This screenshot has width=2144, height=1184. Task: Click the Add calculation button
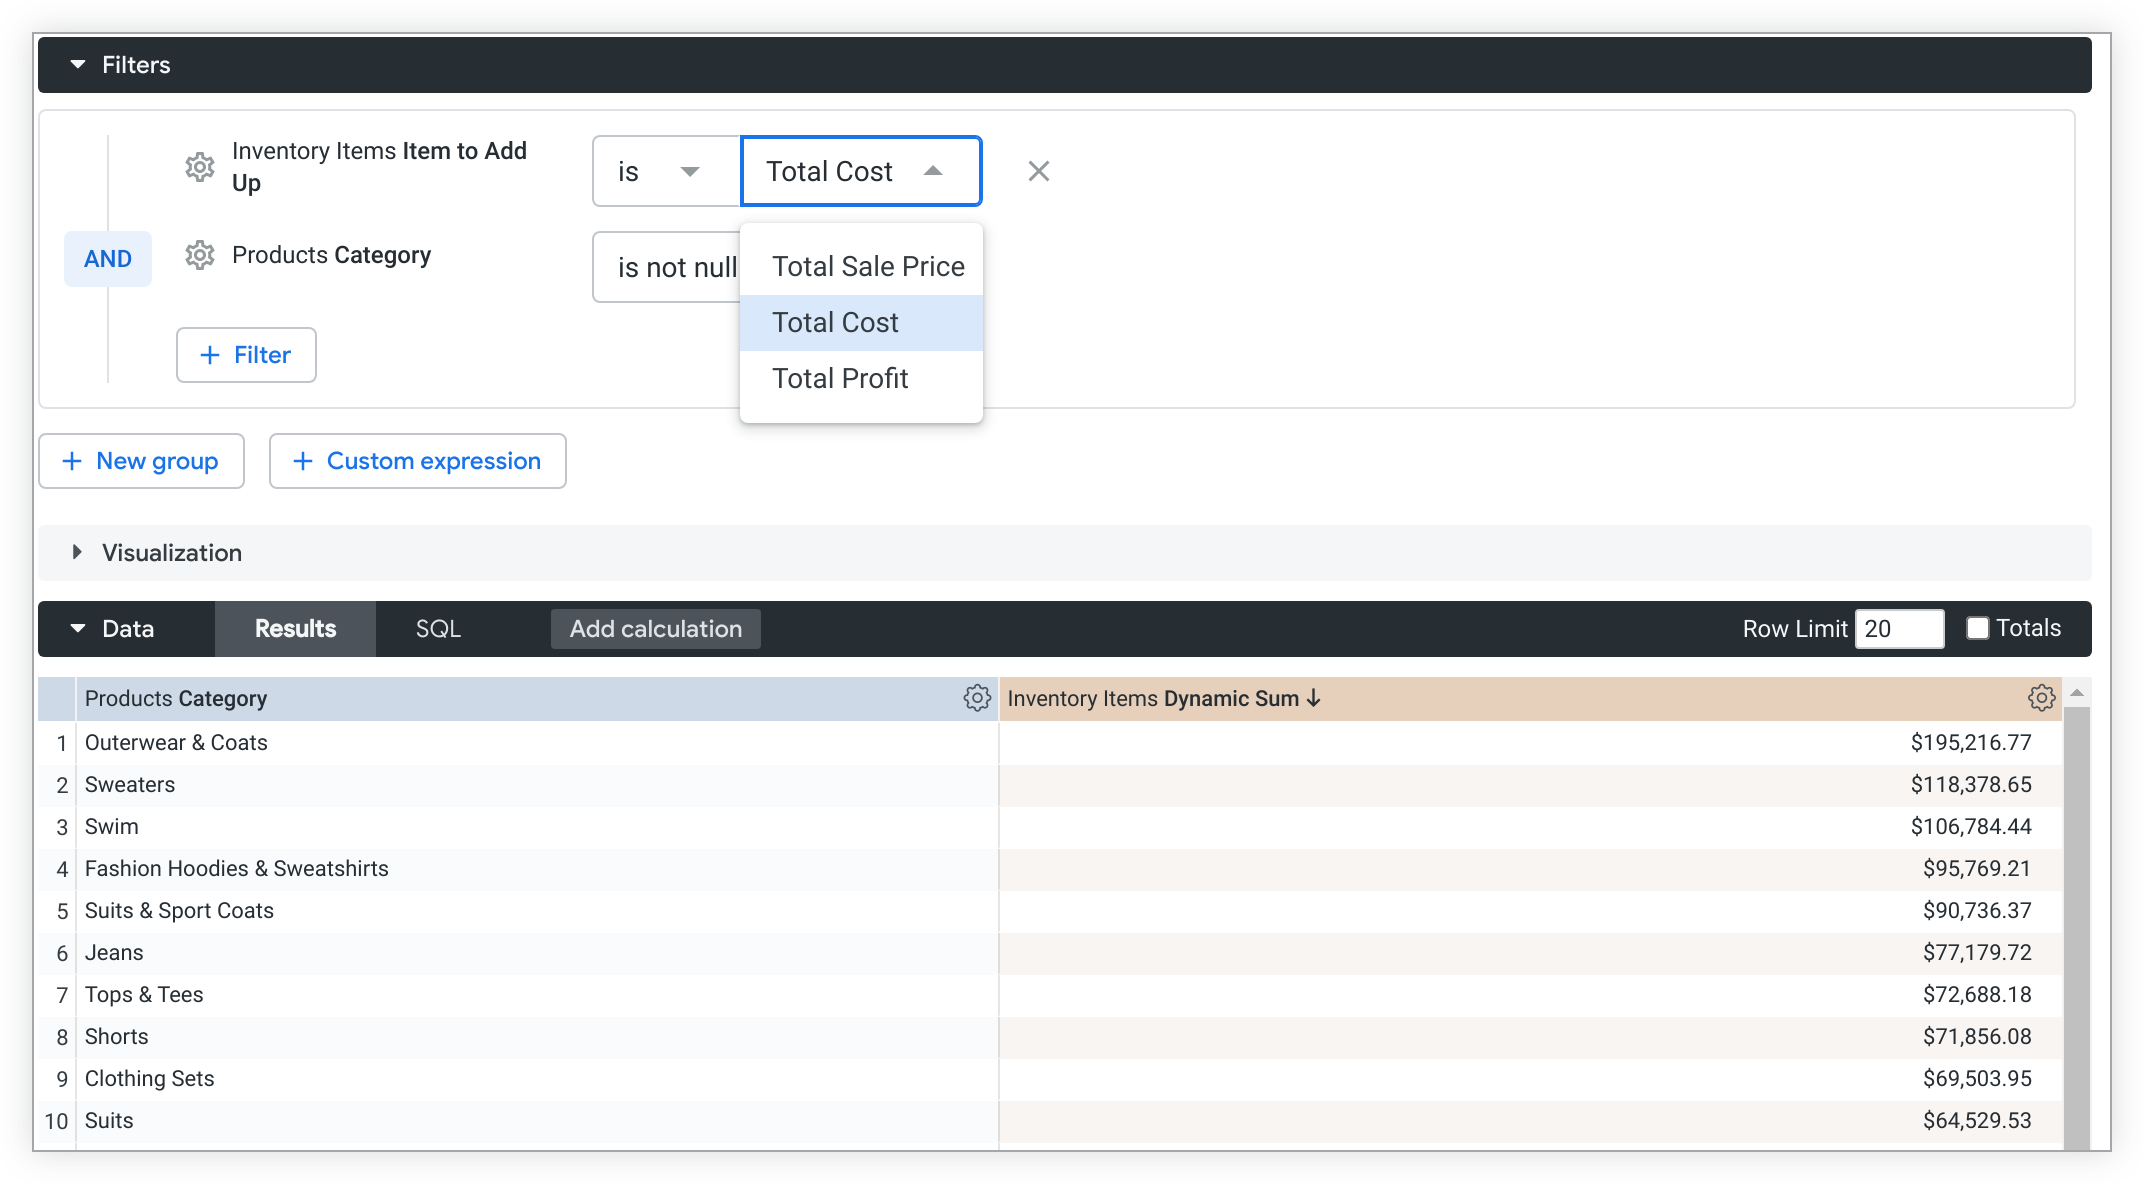point(655,629)
